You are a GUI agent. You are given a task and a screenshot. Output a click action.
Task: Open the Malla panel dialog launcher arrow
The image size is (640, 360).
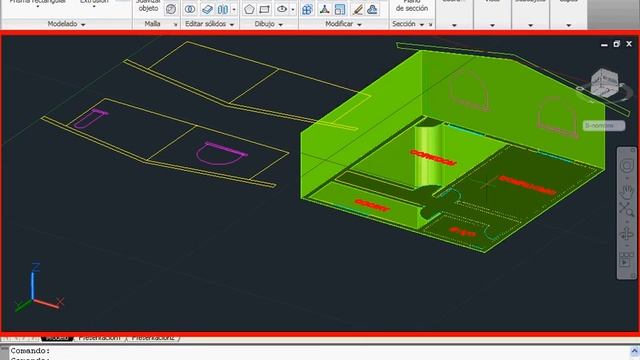click(x=176, y=25)
